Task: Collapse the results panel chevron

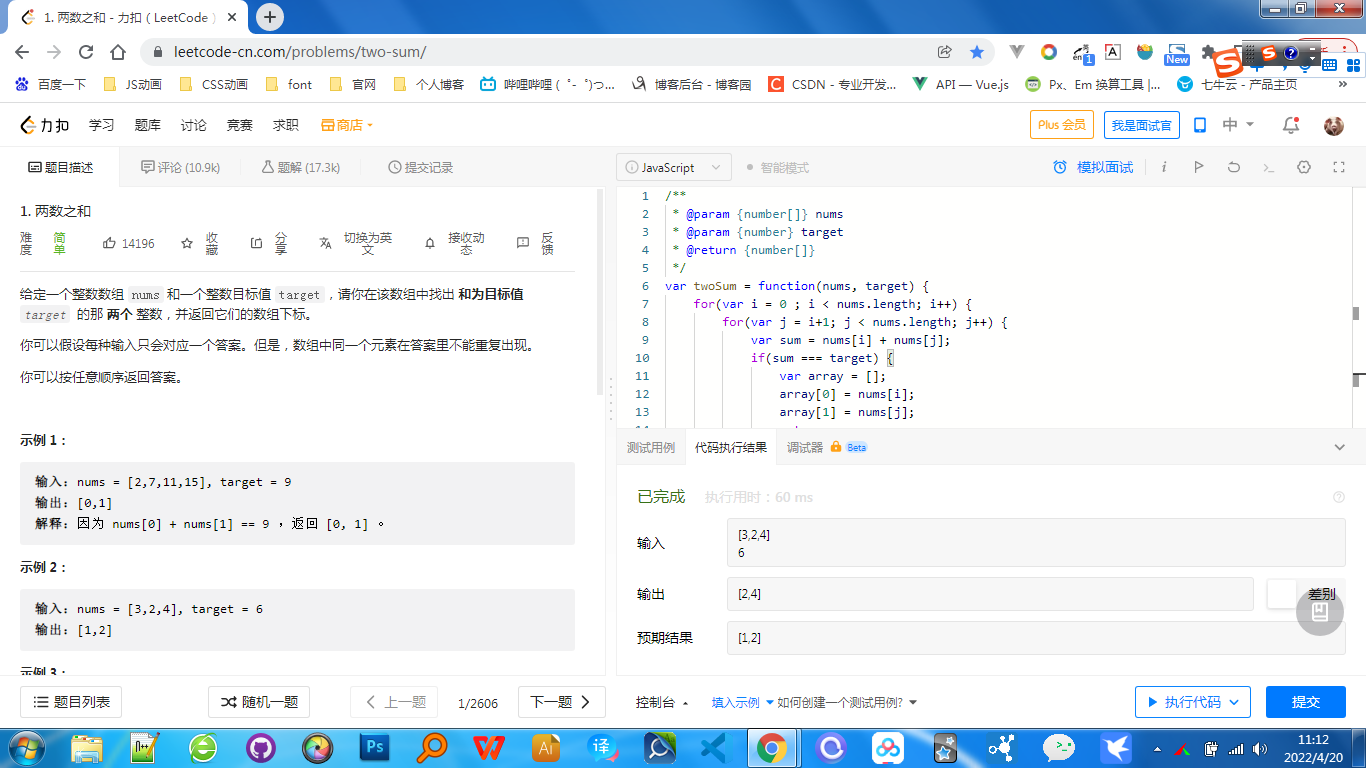Action: click(1340, 447)
